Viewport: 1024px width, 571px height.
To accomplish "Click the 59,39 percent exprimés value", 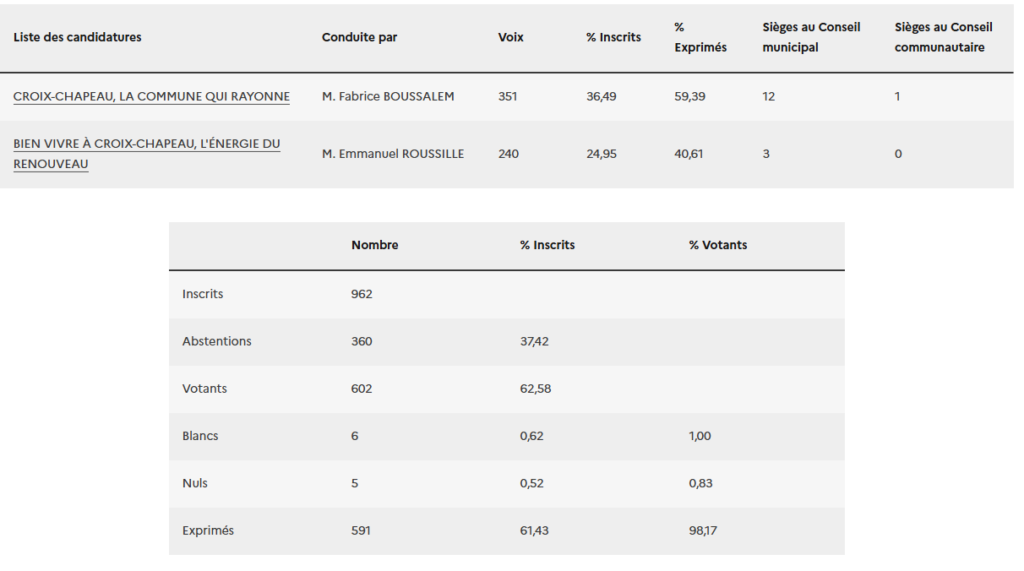I will (689, 97).
